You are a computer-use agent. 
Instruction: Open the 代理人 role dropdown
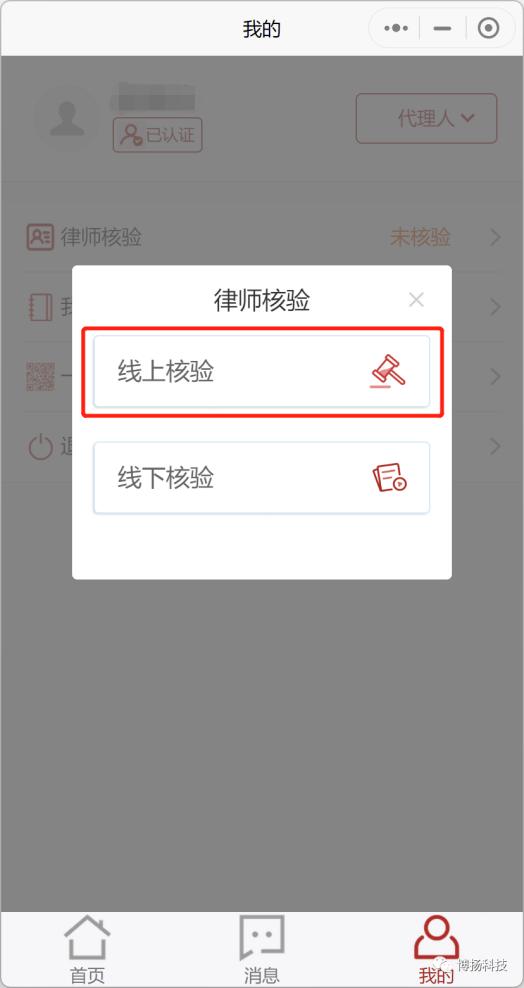tap(426, 118)
